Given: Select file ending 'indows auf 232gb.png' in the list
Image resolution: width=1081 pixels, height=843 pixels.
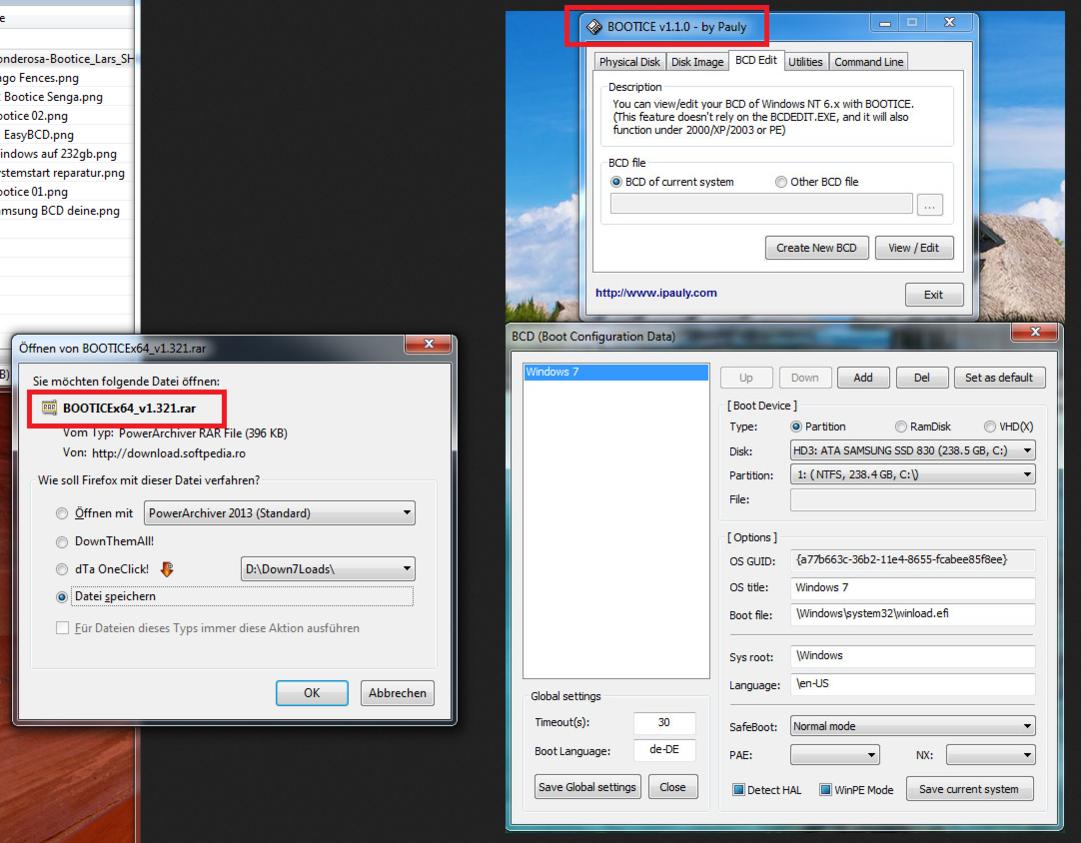Looking at the screenshot, I should click(58, 154).
